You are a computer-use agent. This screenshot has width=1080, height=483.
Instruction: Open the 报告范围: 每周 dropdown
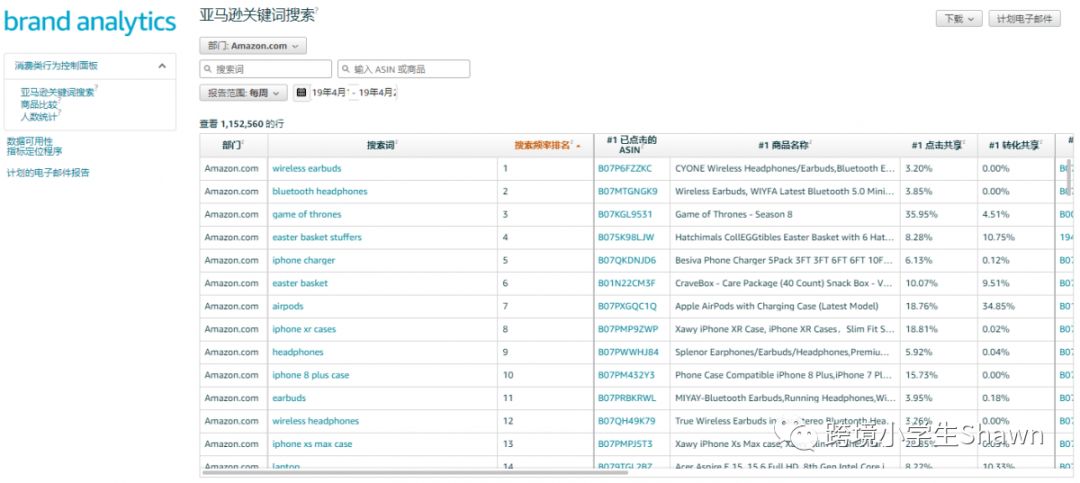[243, 92]
